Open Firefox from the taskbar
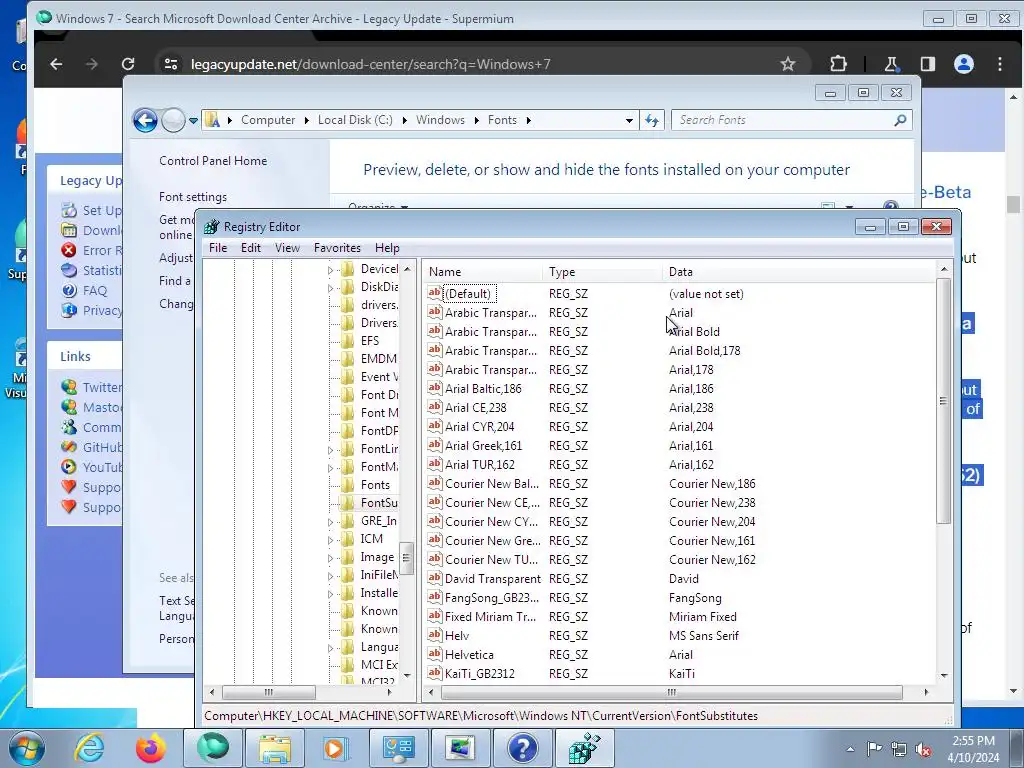Viewport: 1024px width, 768px height. click(151, 748)
